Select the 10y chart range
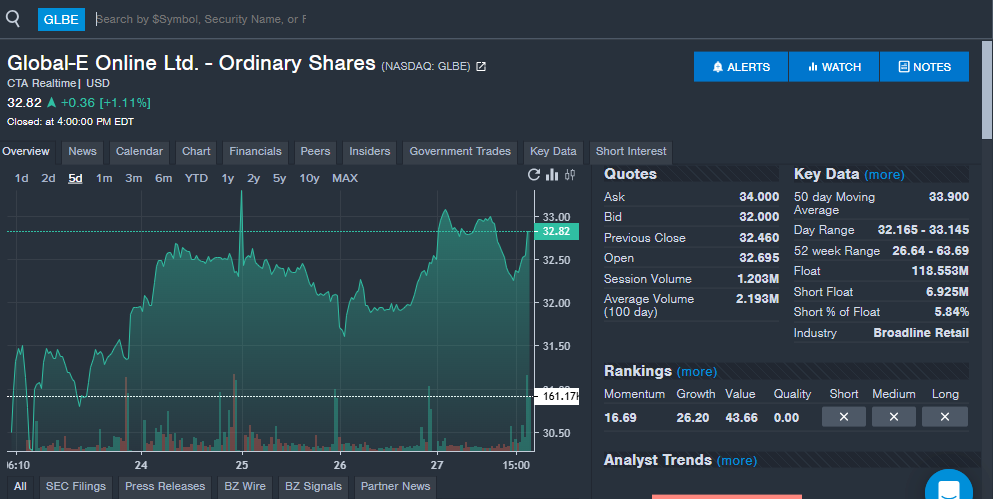The image size is (993, 499). [x=309, y=179]
